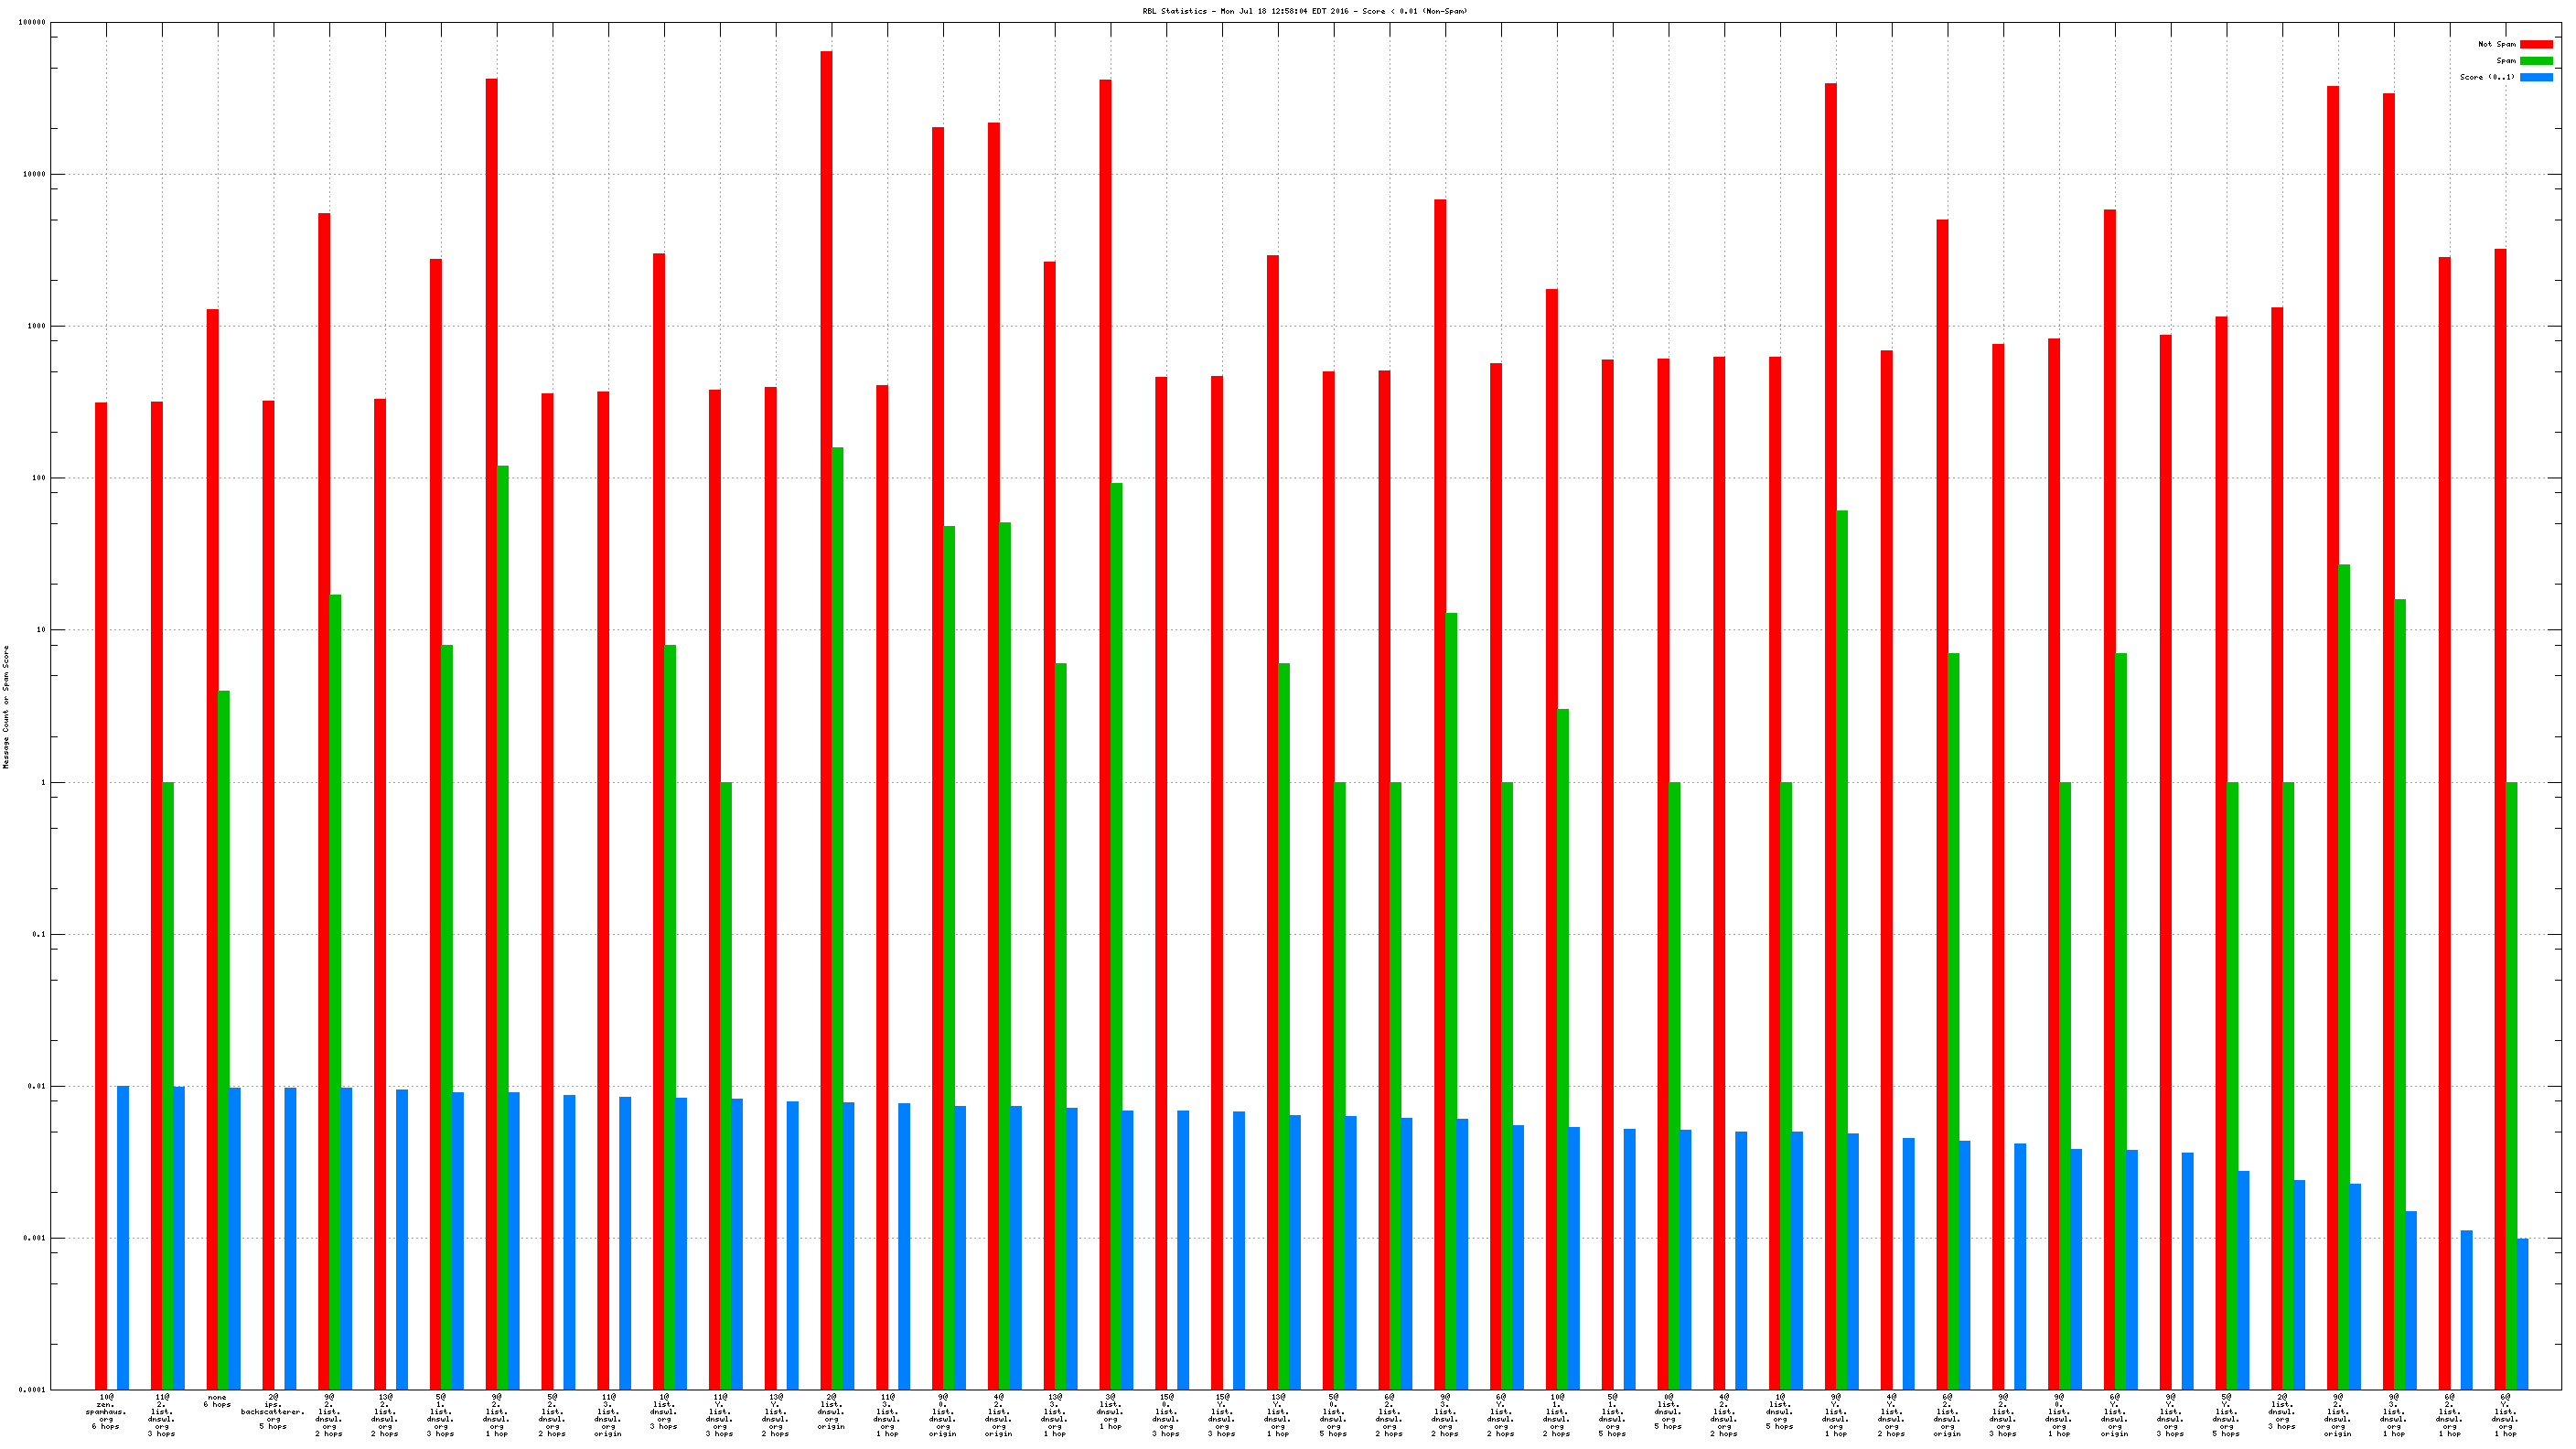
Task: Click the red Not Spam legend swatch
Action: tap(2535, 44)
